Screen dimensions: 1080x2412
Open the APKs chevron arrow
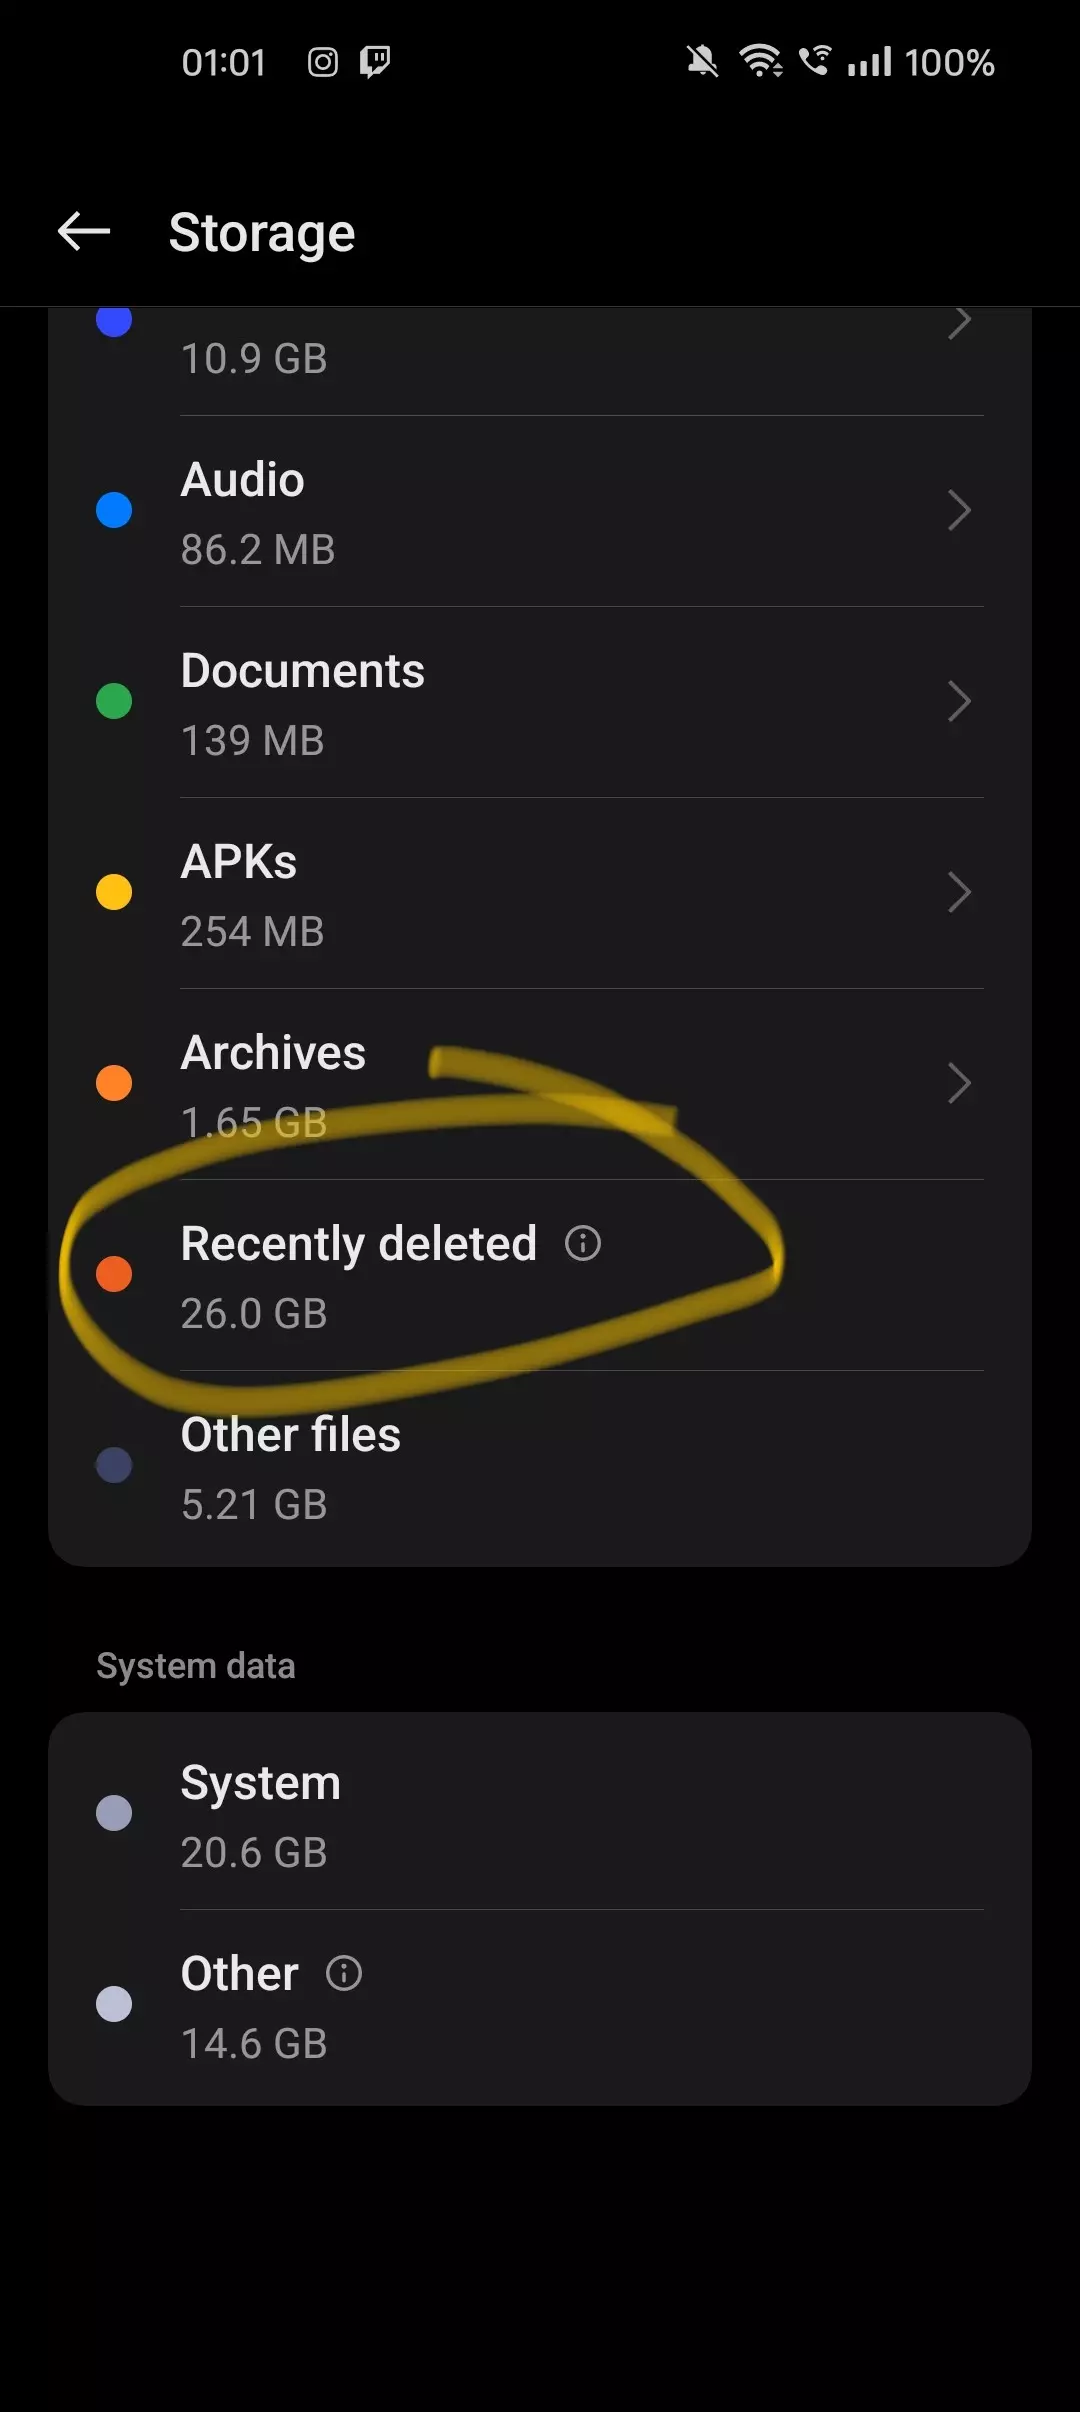pyautogui.click(x=959, y=892)
